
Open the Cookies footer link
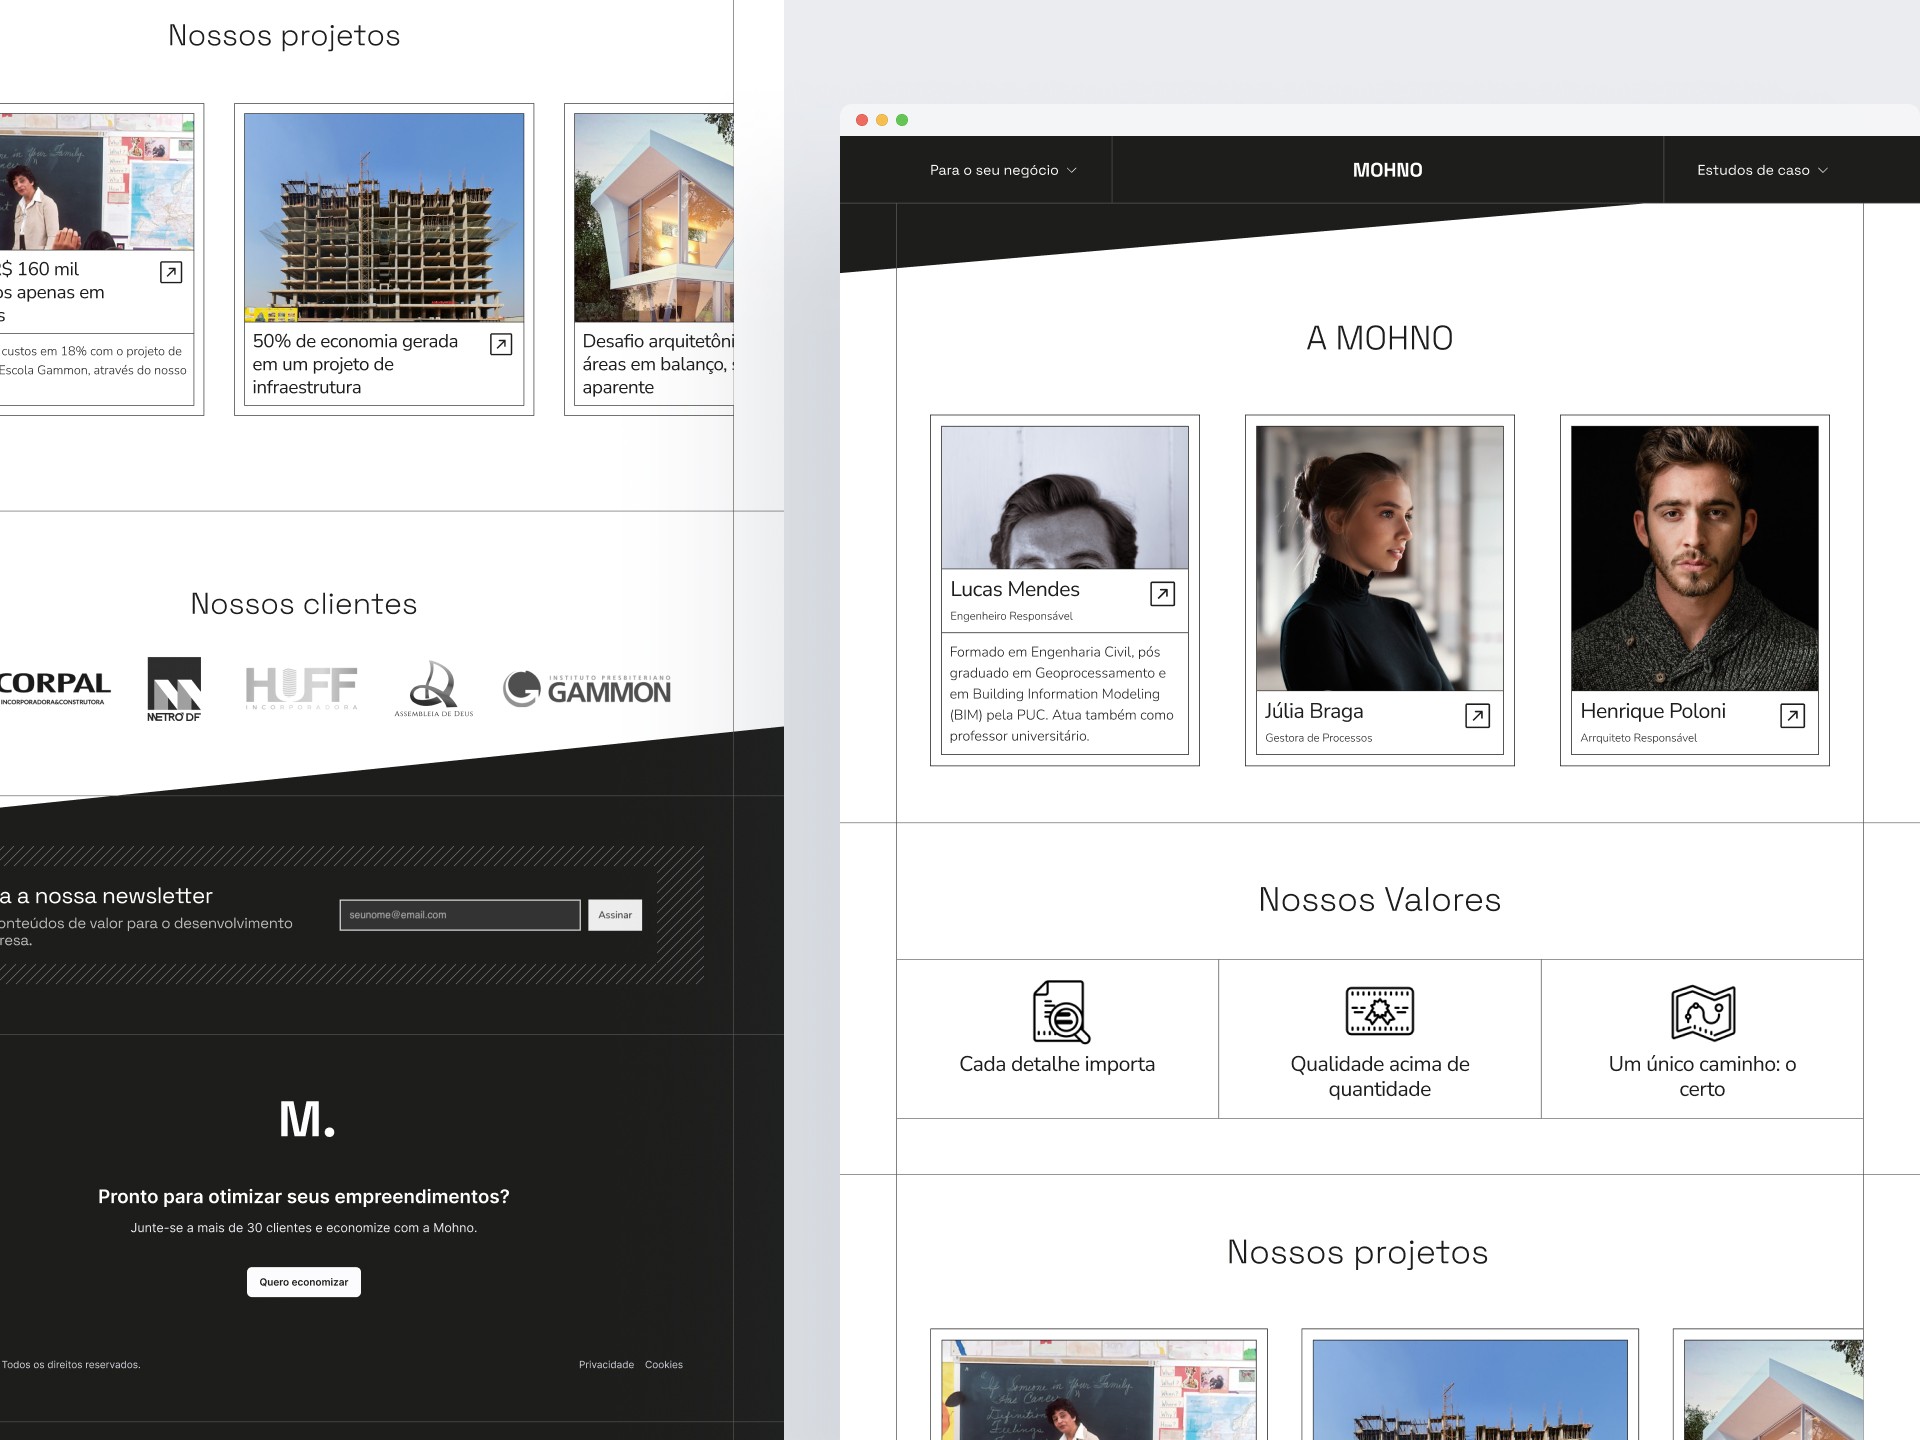click(x=664, y=1365)
